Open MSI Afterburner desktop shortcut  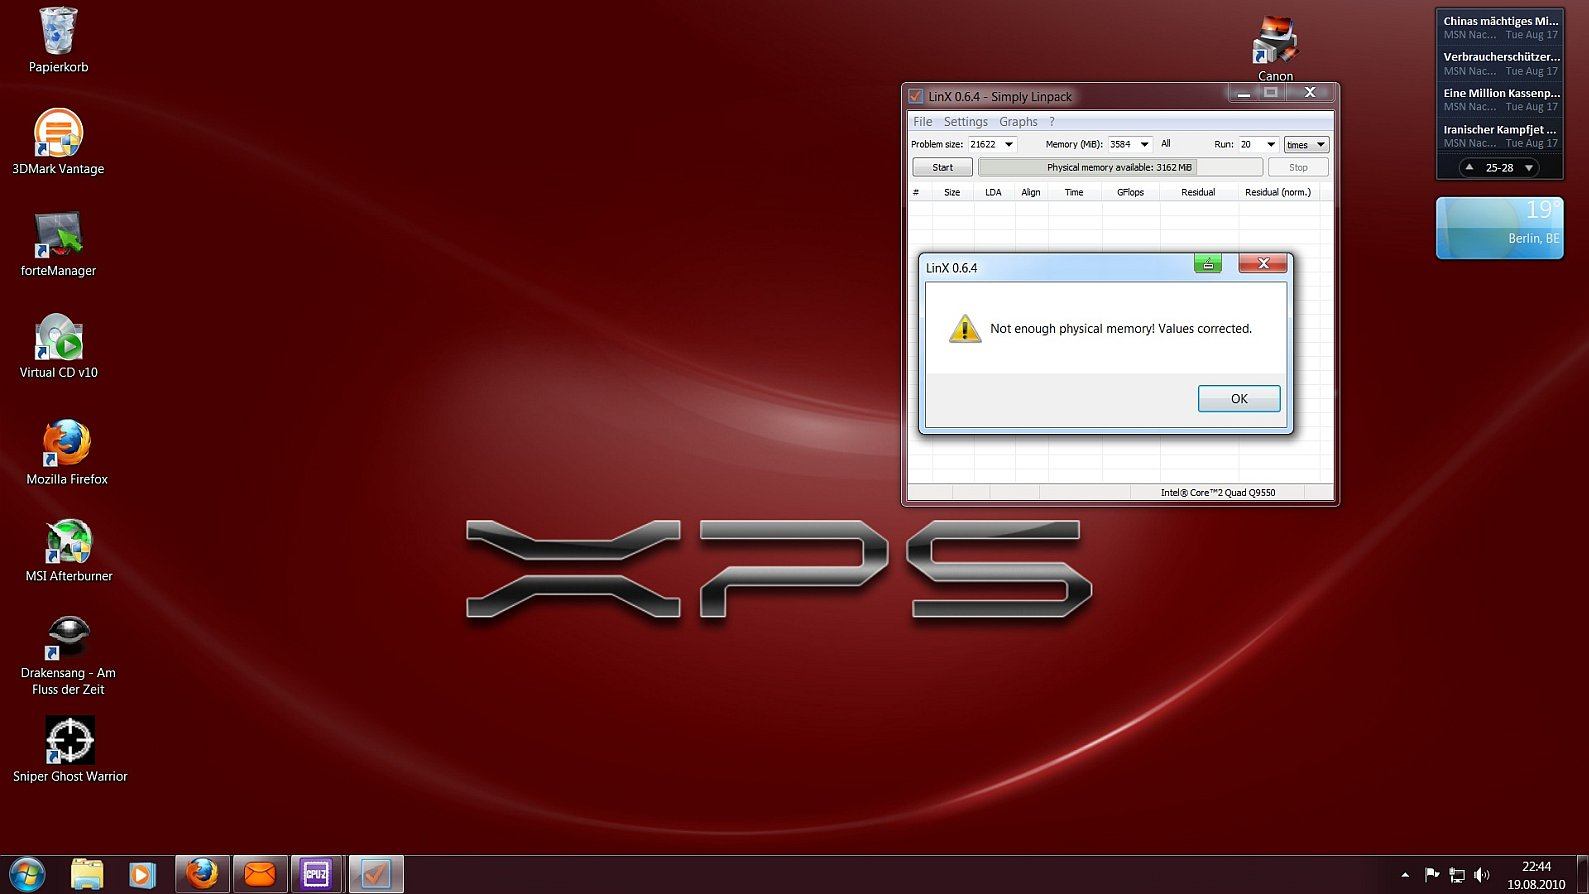(69, 550)
